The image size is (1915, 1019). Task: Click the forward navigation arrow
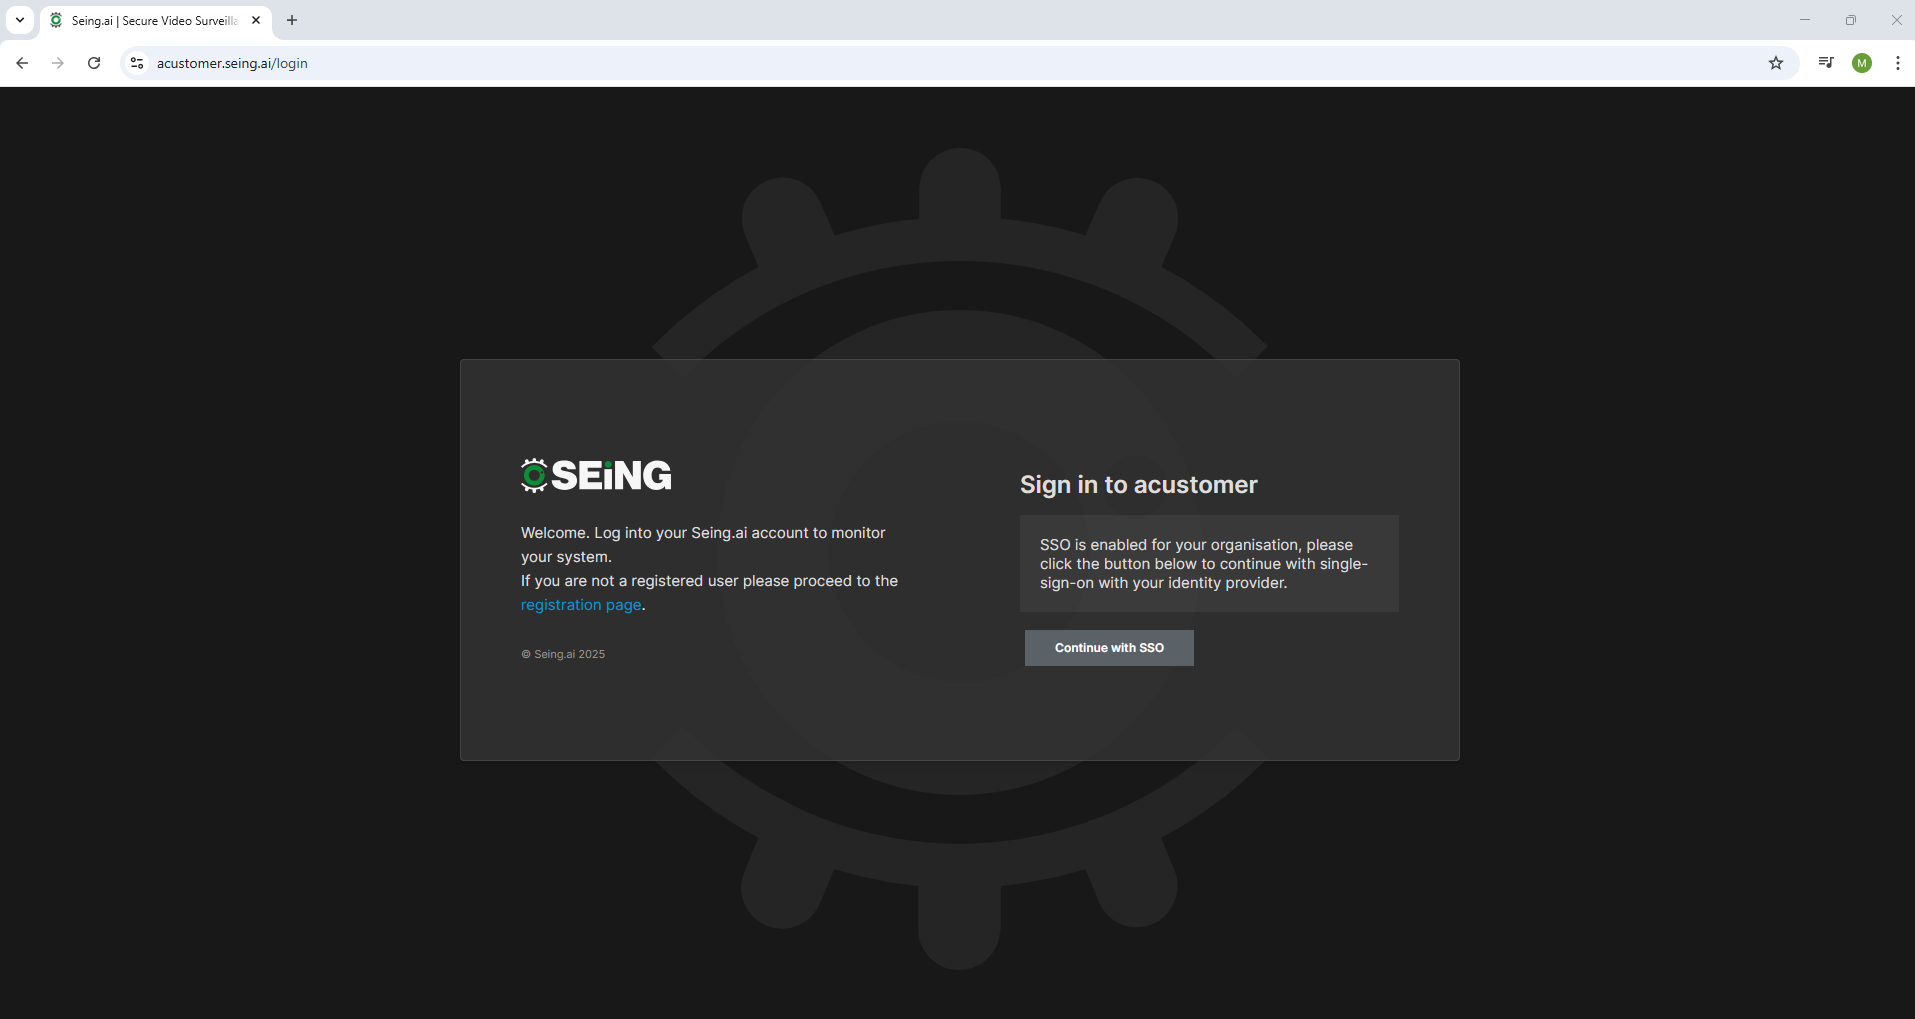[57, 62]
